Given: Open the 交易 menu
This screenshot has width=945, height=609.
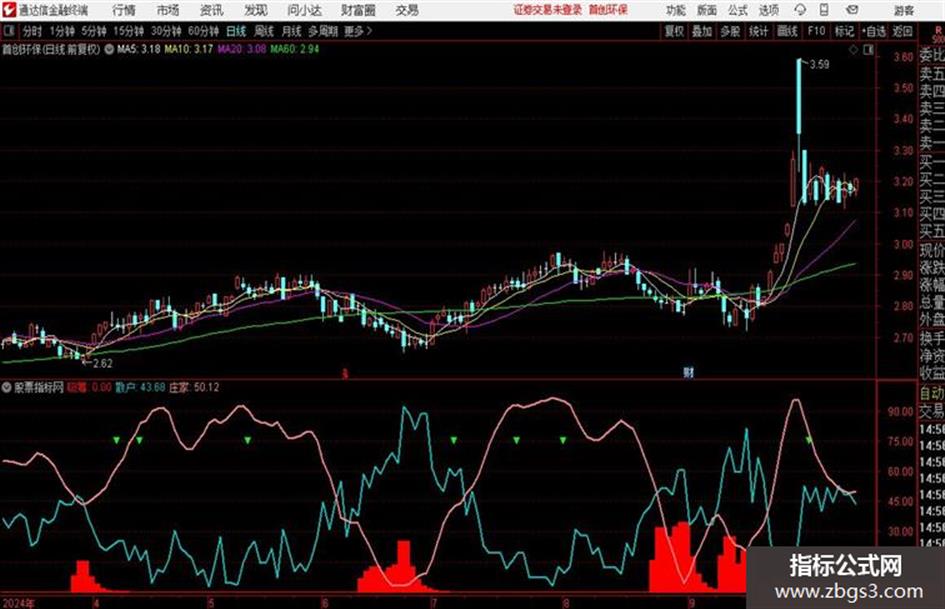Looking at the screenshot, I should [407, 10].
